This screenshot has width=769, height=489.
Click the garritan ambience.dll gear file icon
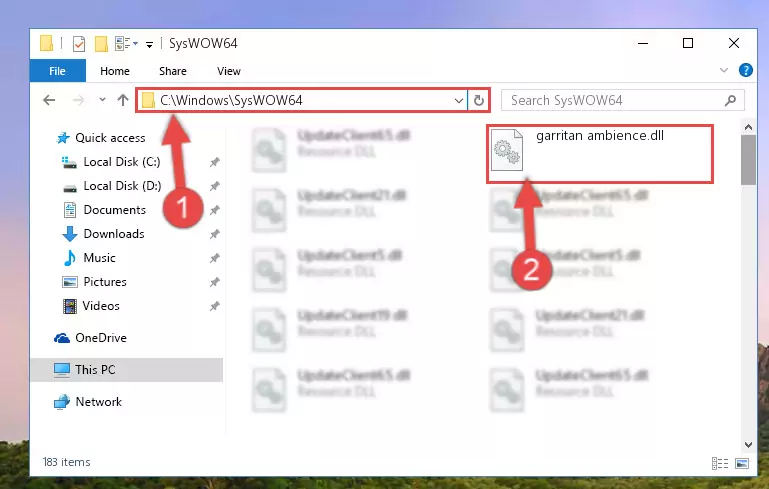[507, 150]
